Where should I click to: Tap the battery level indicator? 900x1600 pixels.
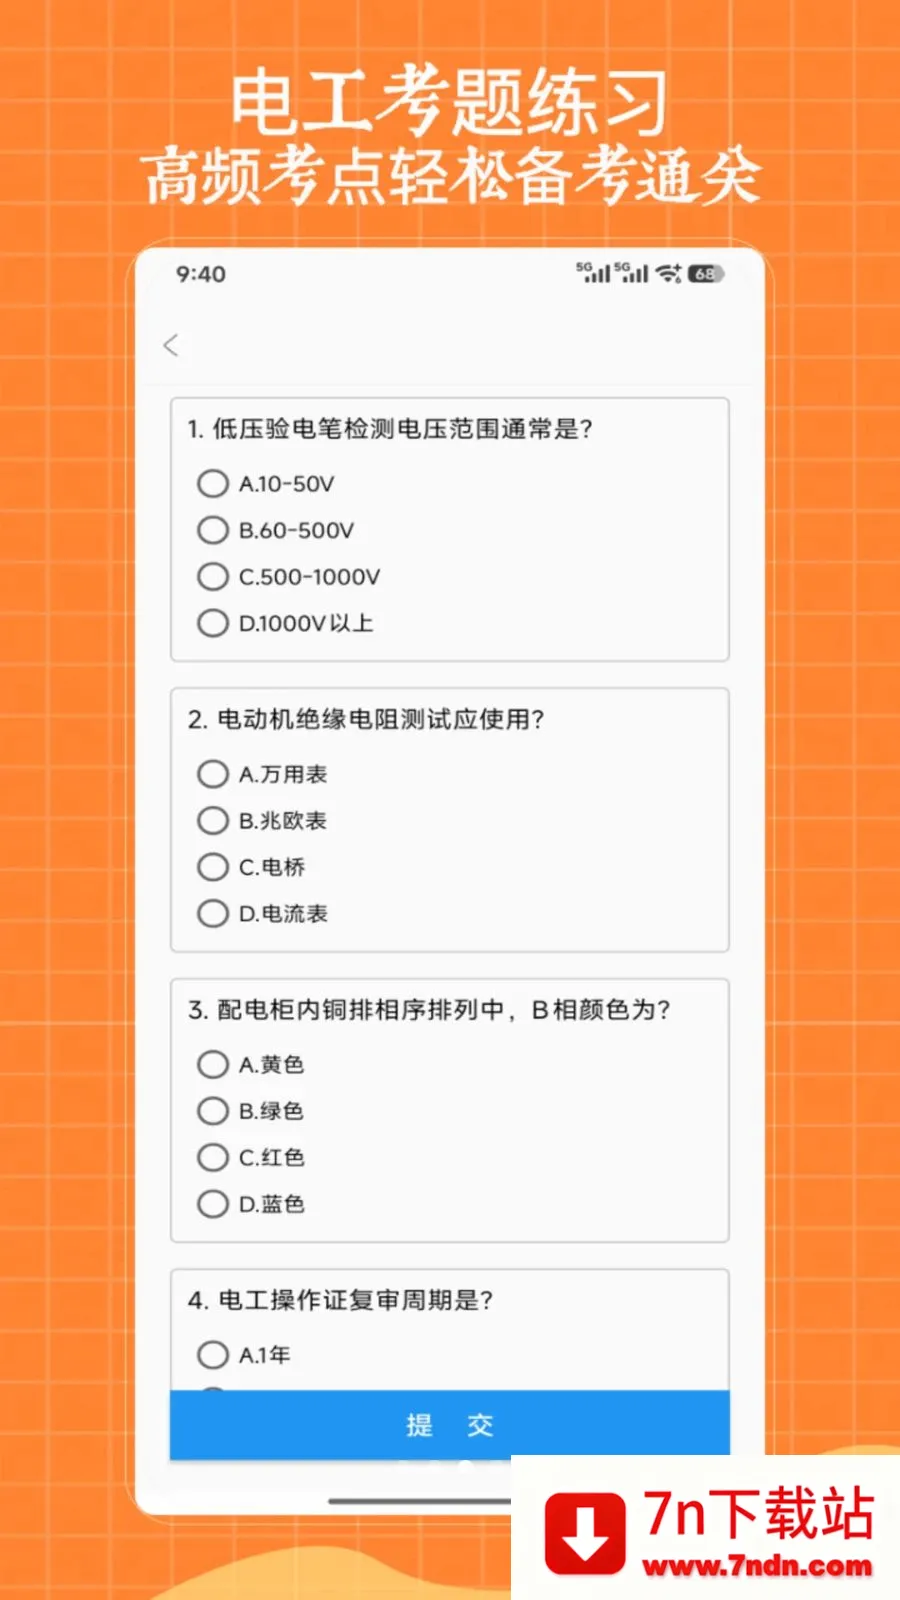click(x=705, y=273)
